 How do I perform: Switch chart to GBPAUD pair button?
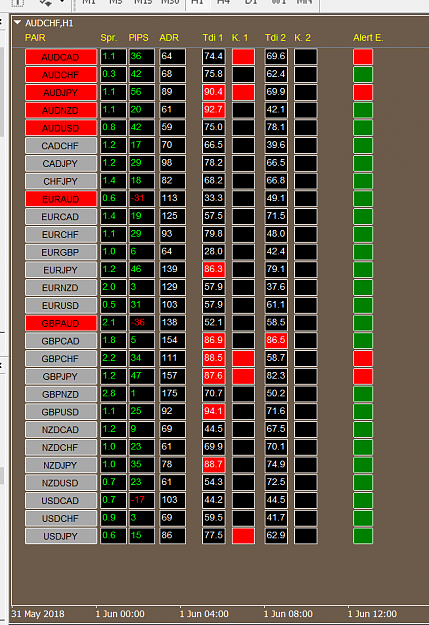click(61, 323)
